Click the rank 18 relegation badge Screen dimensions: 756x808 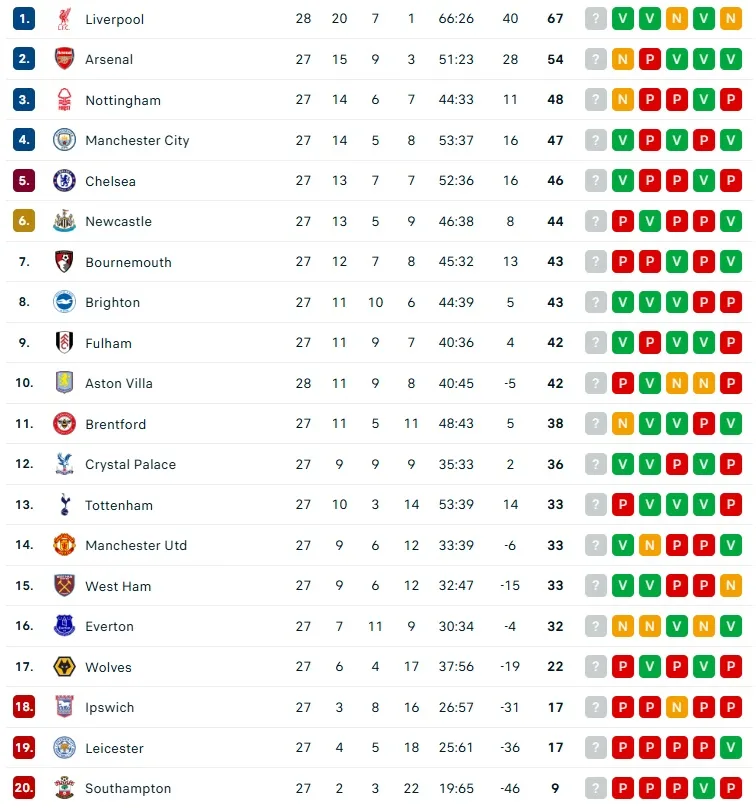point(24,707)
